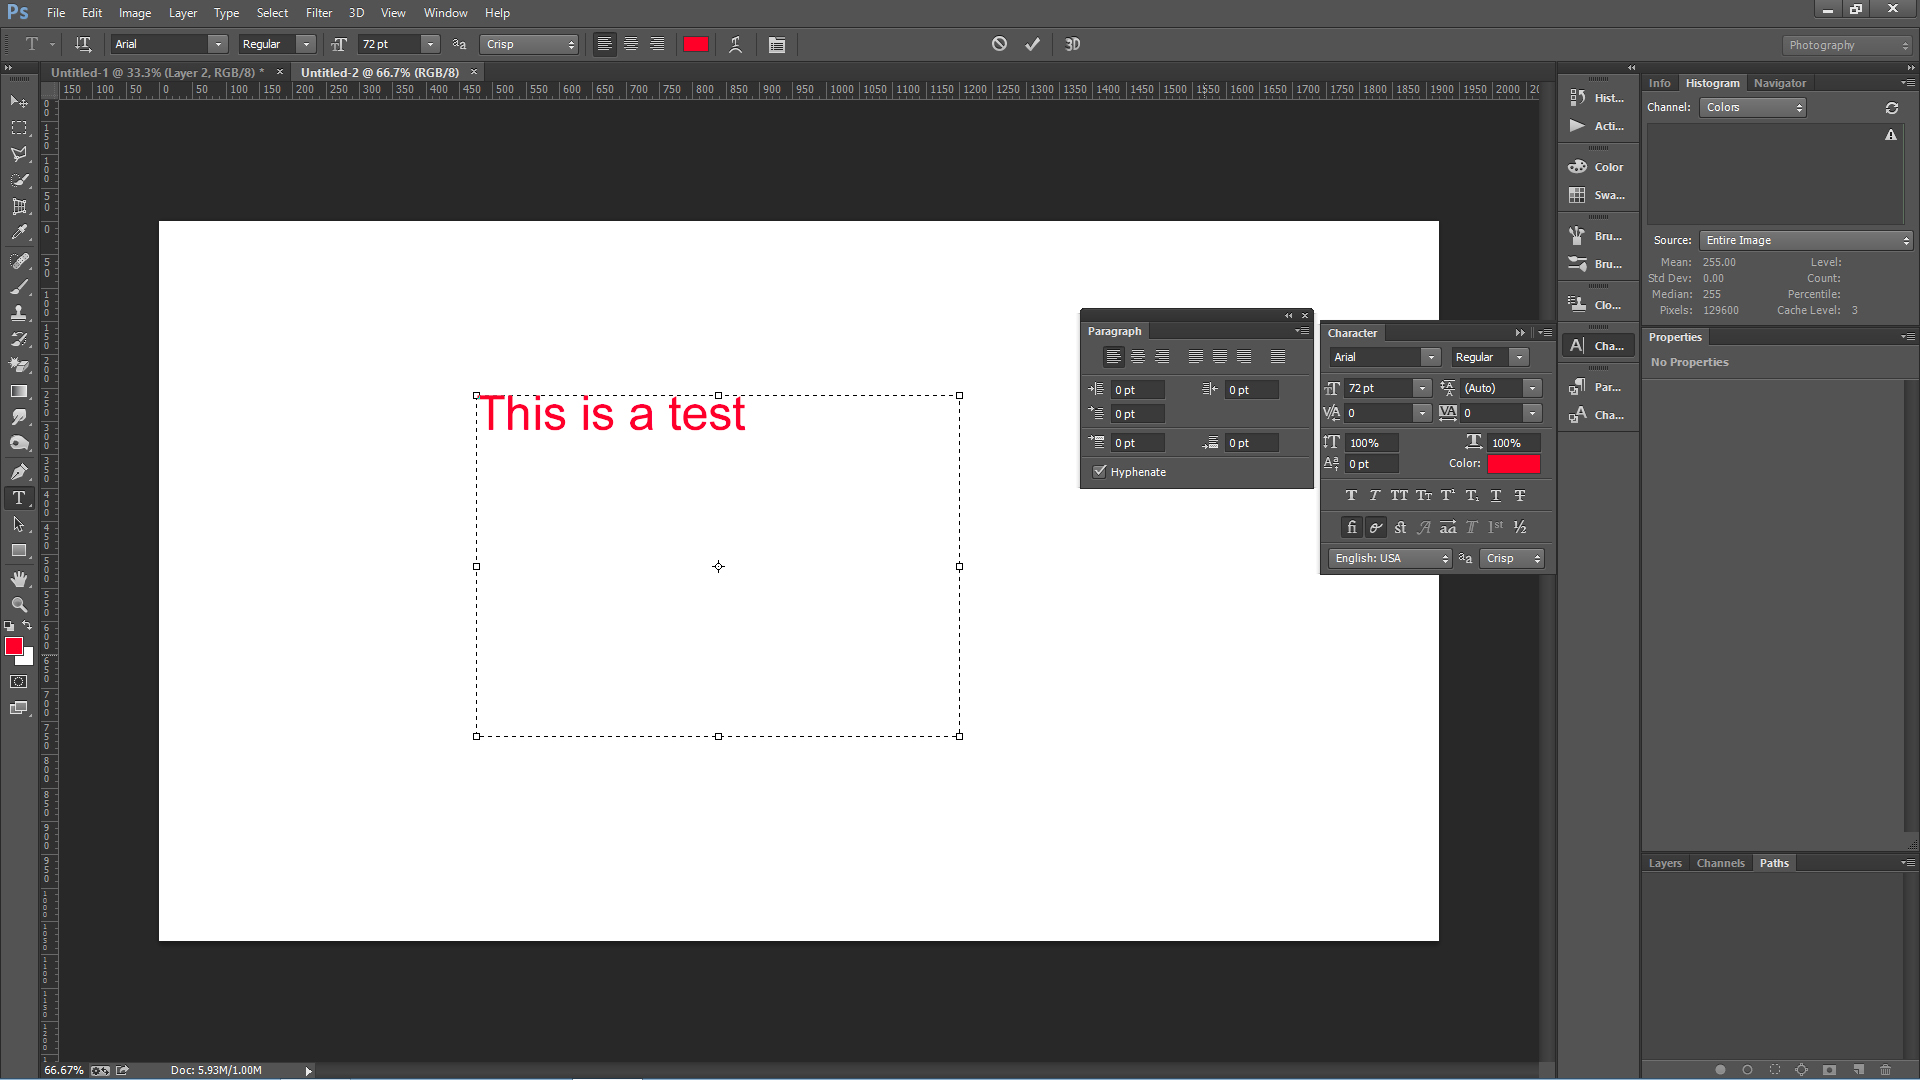
Task: Select the Path Selection tool
Action: click(19, 524)
